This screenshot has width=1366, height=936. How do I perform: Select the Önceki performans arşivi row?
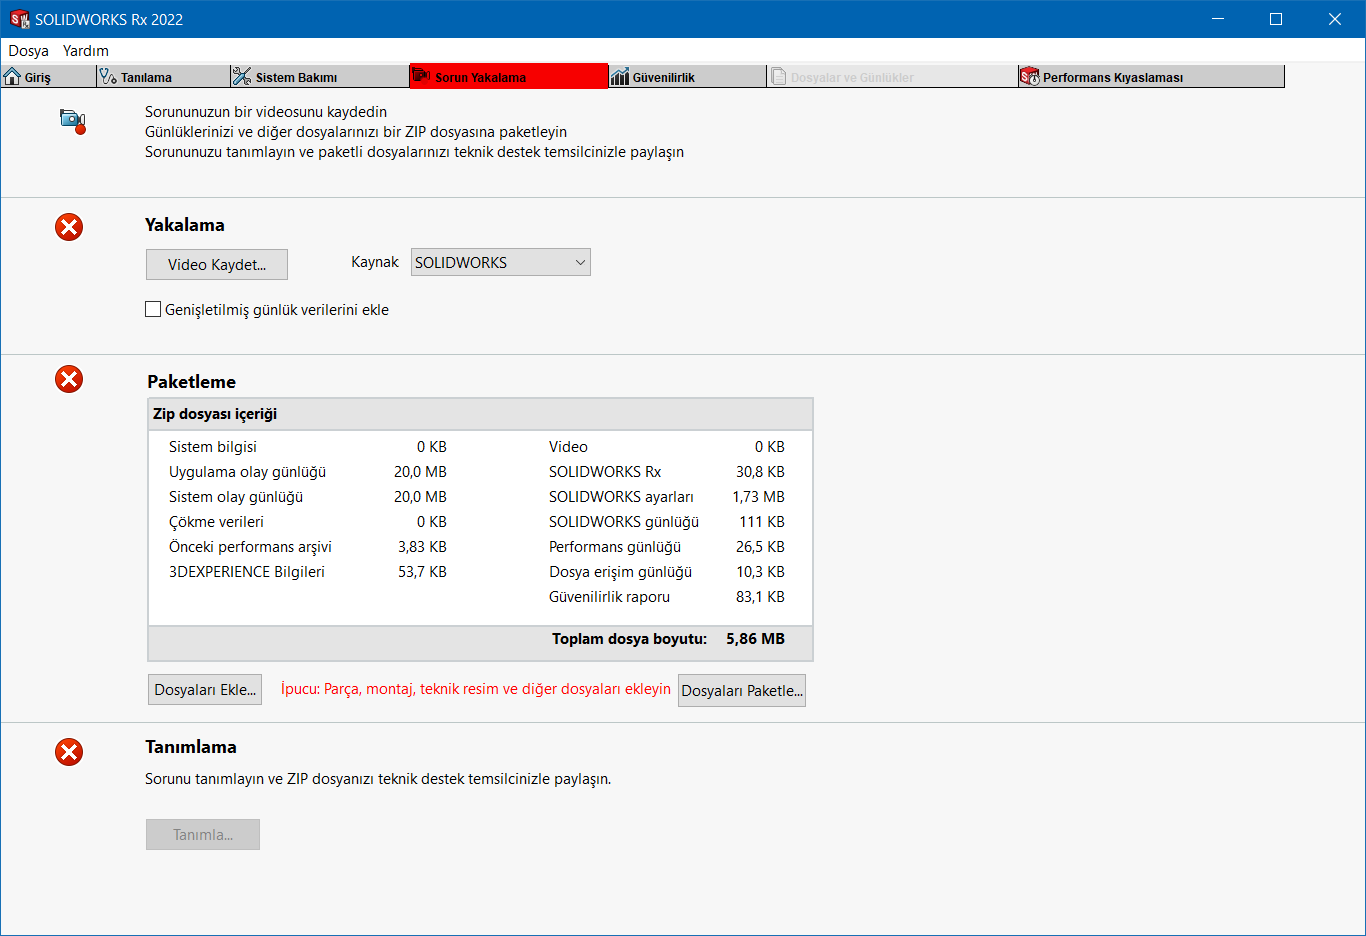pos(308,547)
